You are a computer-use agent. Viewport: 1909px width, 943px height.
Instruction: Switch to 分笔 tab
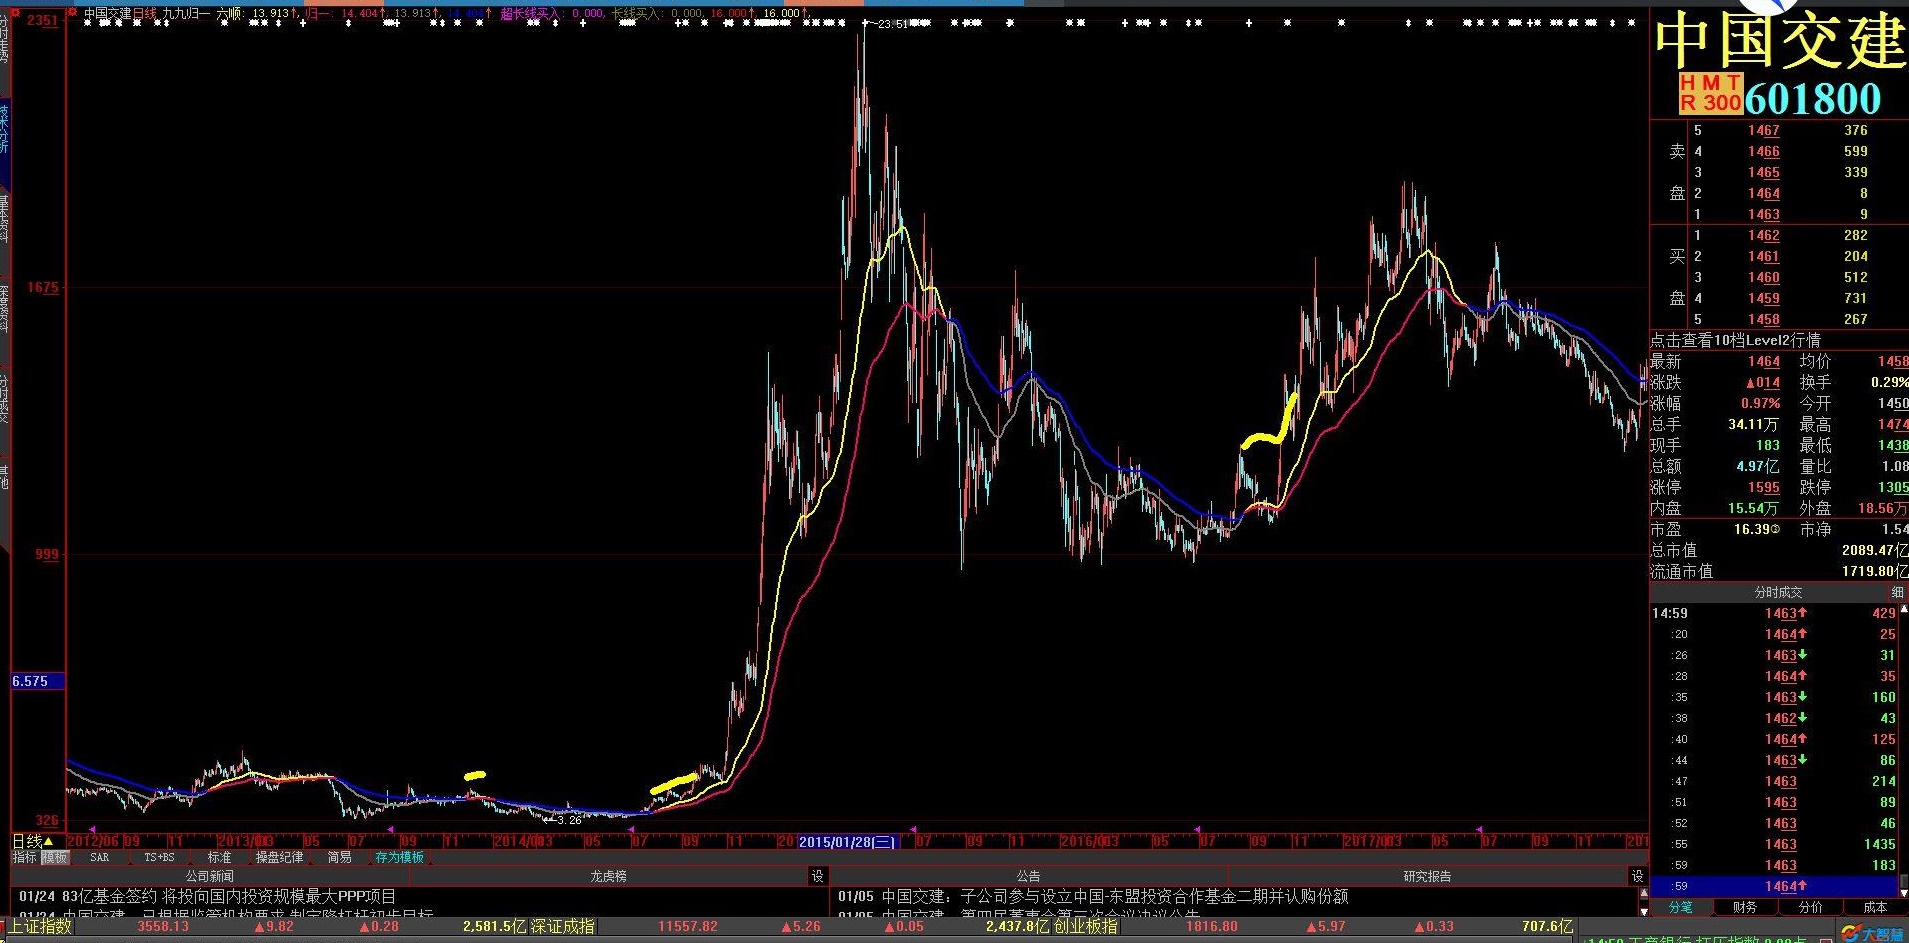pyautogui.click(x=1681, y=907)
